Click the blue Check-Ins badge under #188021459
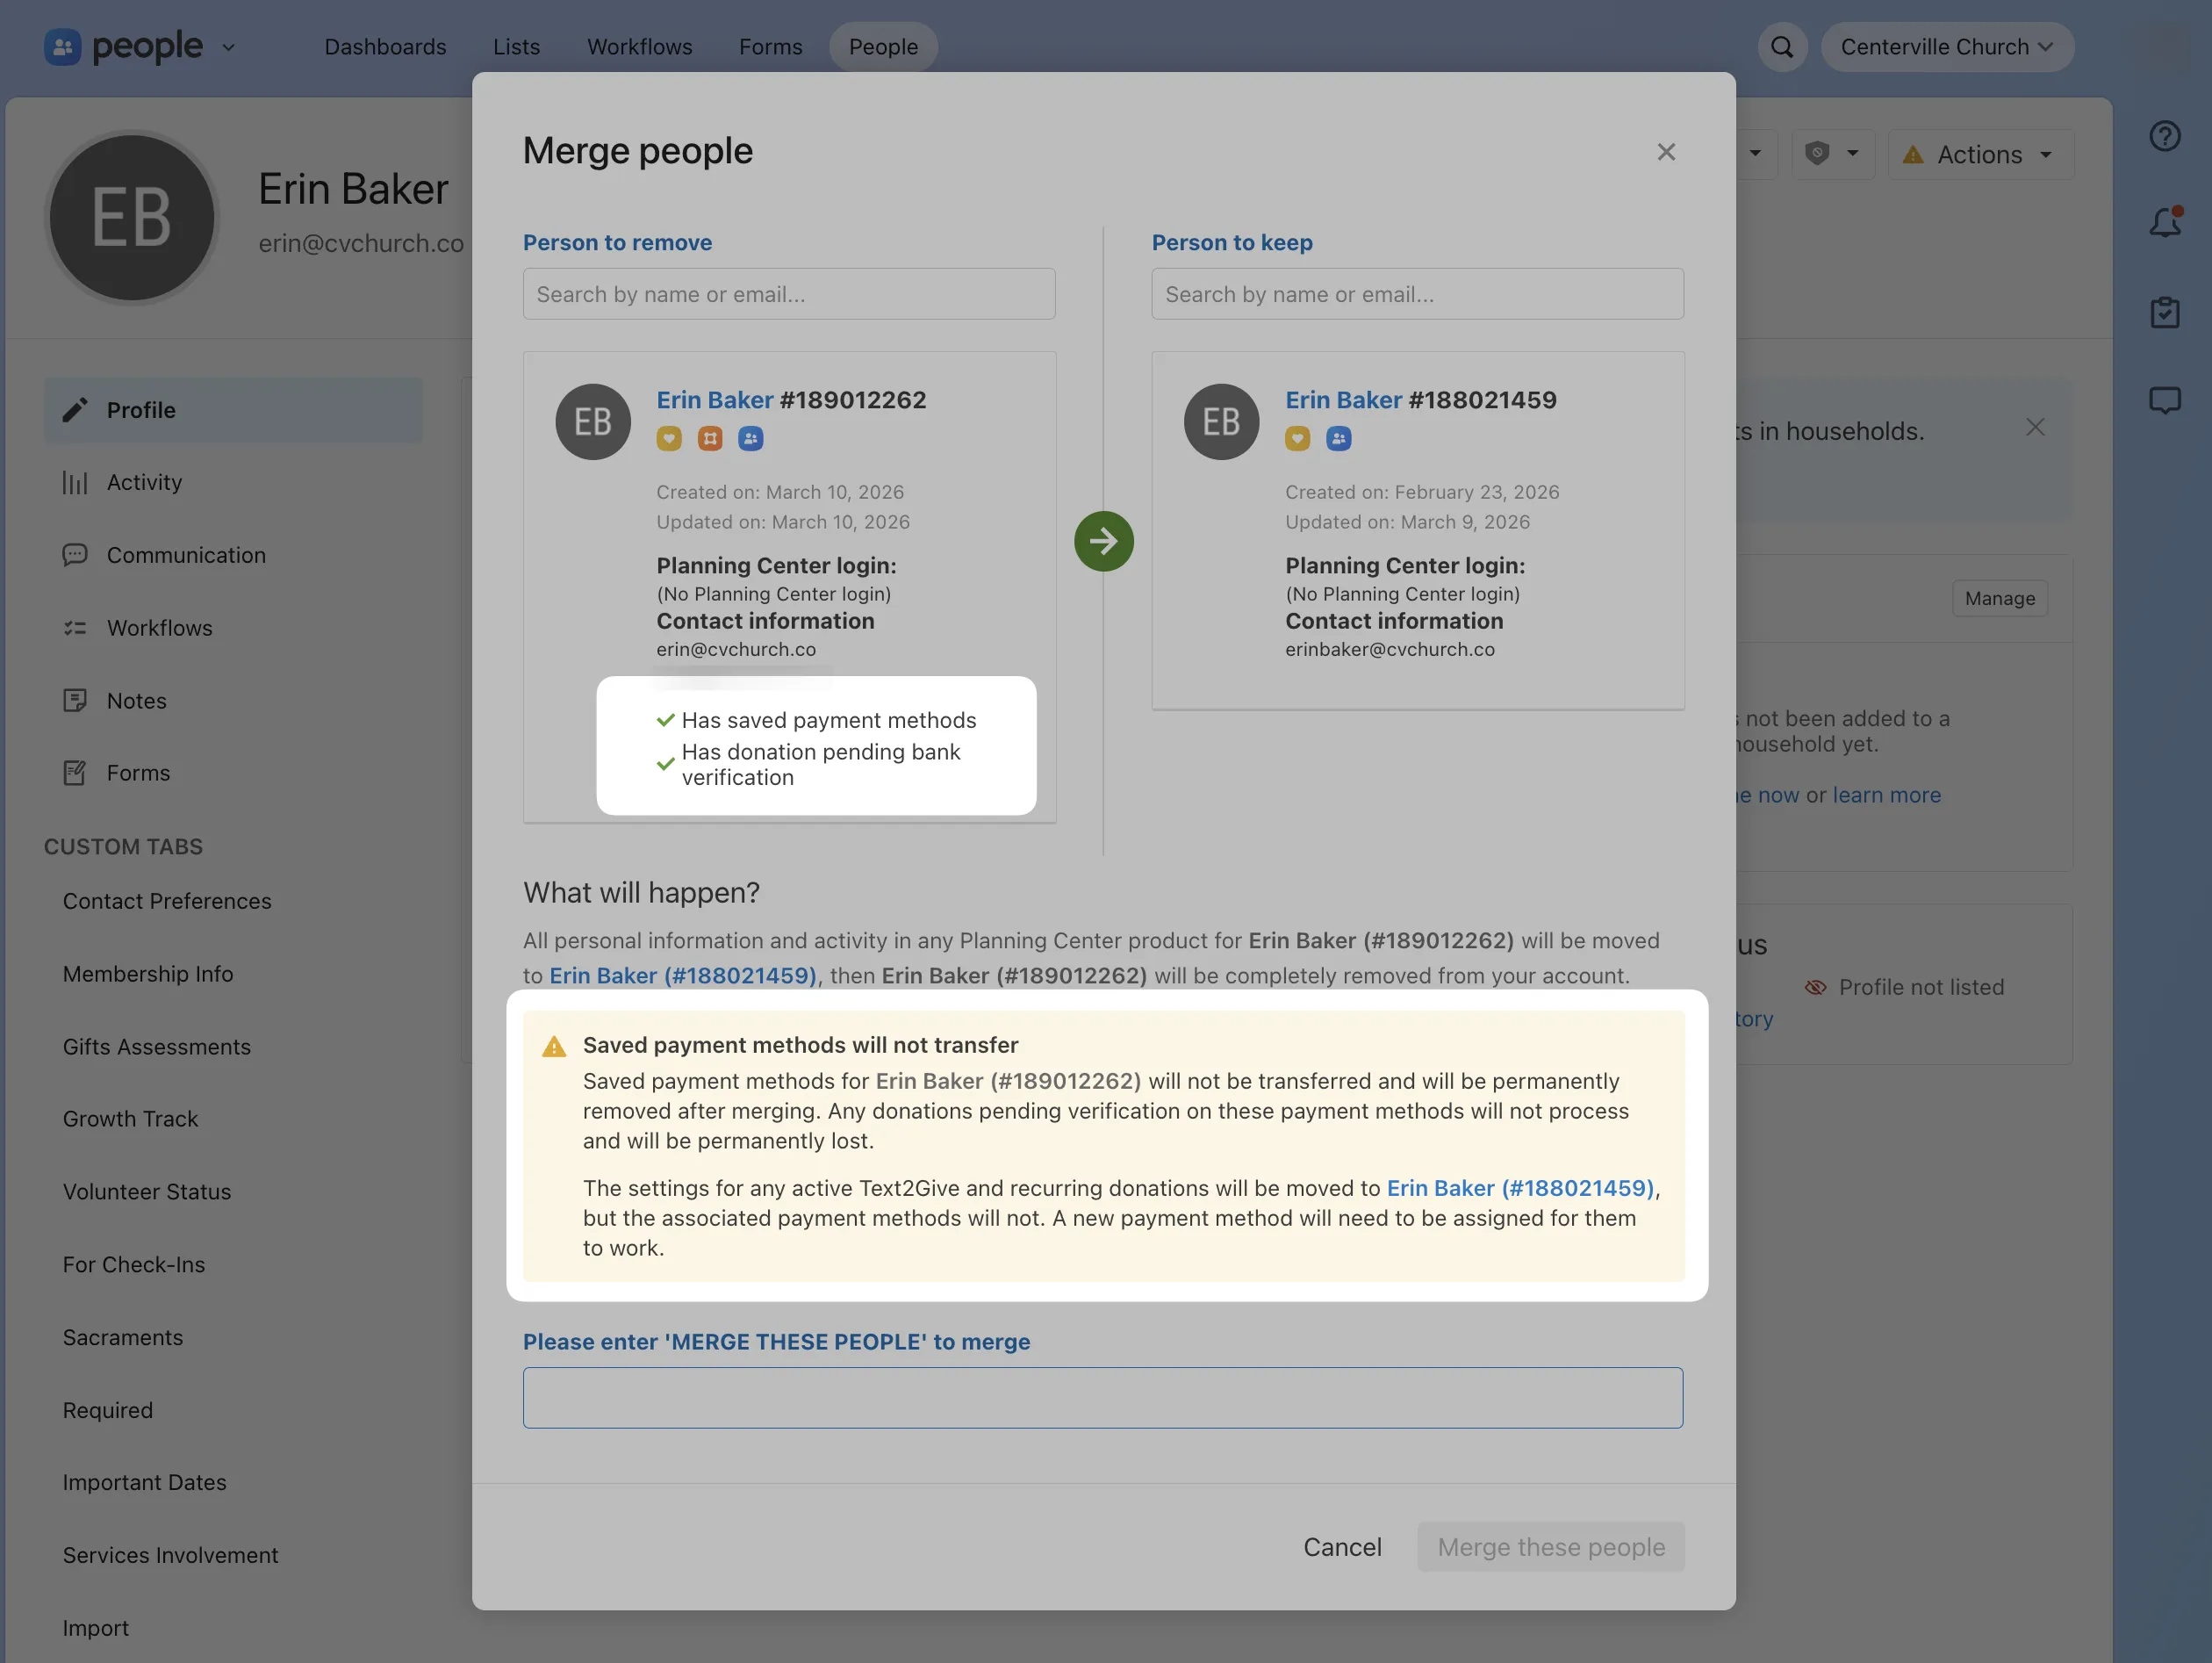Viewport: 2212px width, 1663px height. tap(1339, 438)
